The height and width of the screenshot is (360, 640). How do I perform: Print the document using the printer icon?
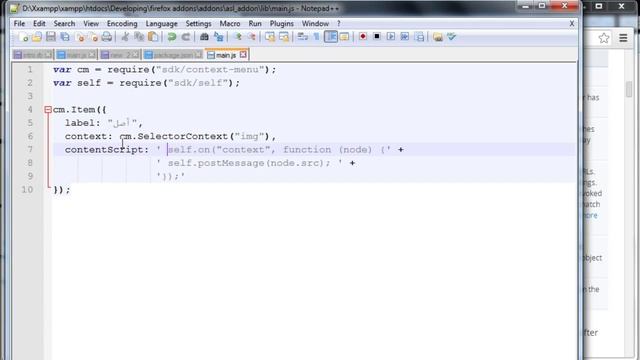coord(107,37)
